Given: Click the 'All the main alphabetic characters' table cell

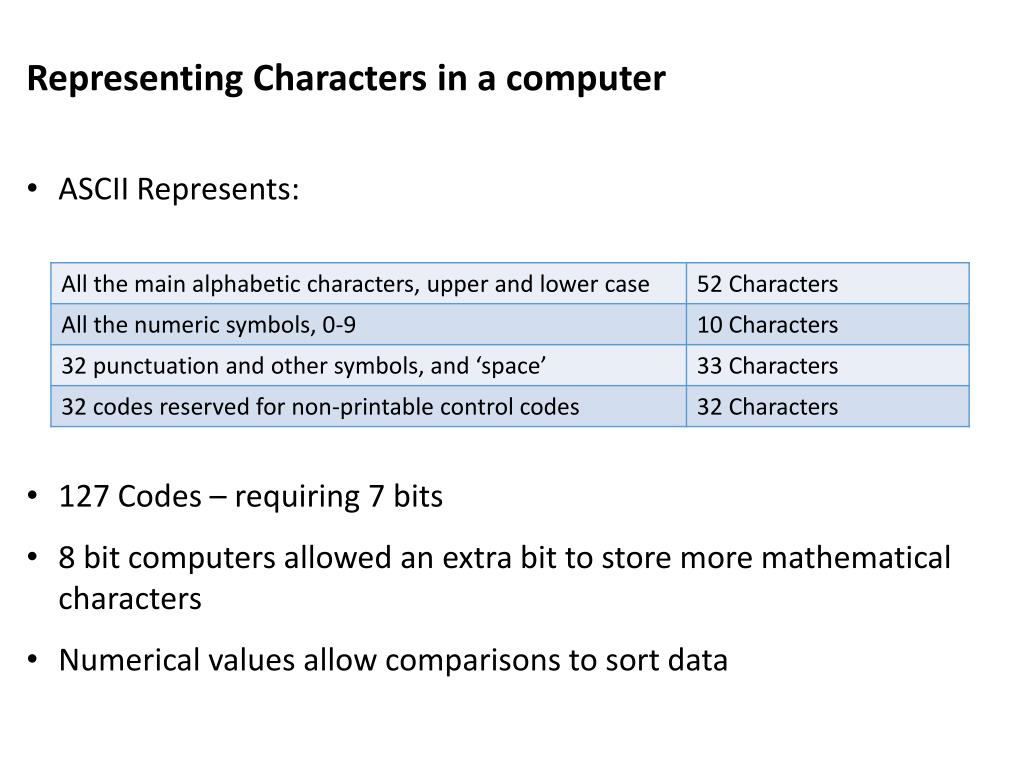Looking at the screenshot, I should pos(368,283).
